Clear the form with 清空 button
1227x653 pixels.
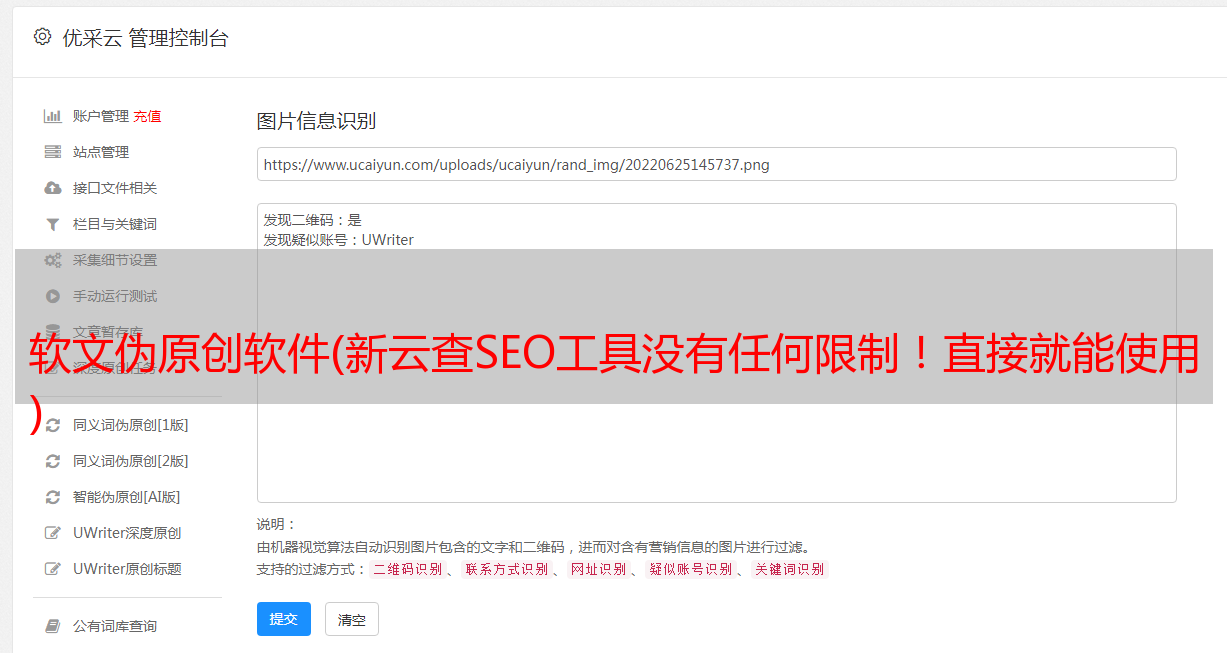click(x=352, y=619)
